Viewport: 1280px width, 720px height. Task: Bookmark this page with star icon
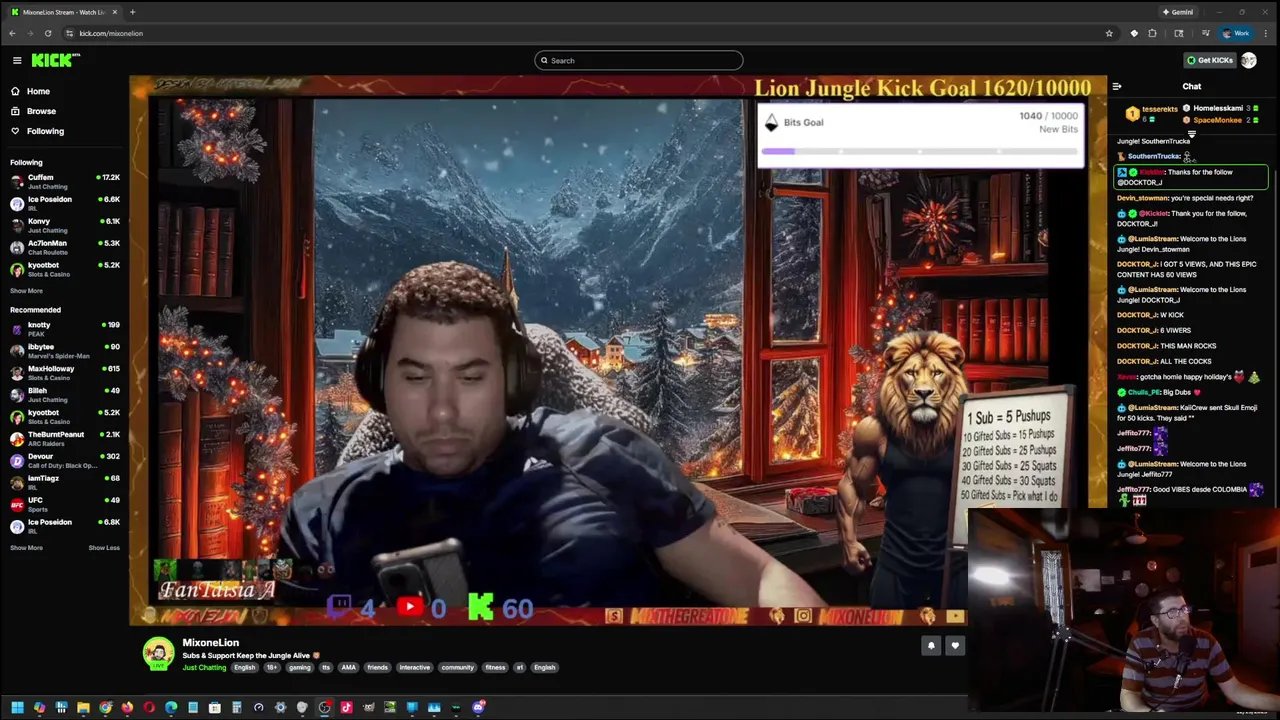point(1109,33)
